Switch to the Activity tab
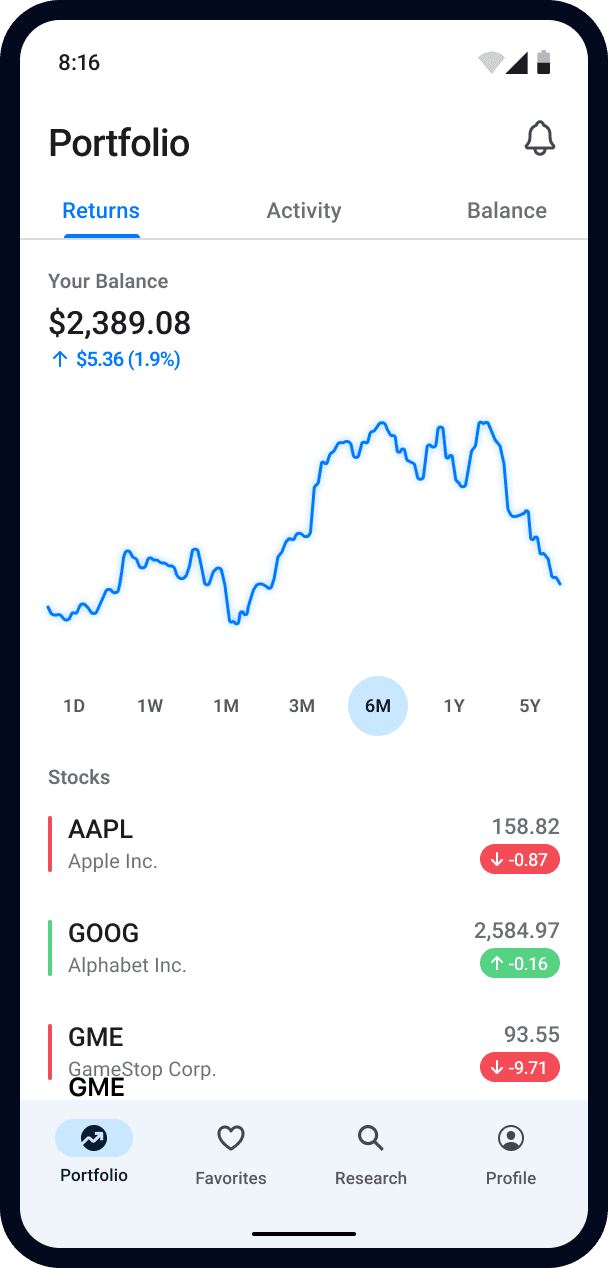 coord(304,211)
